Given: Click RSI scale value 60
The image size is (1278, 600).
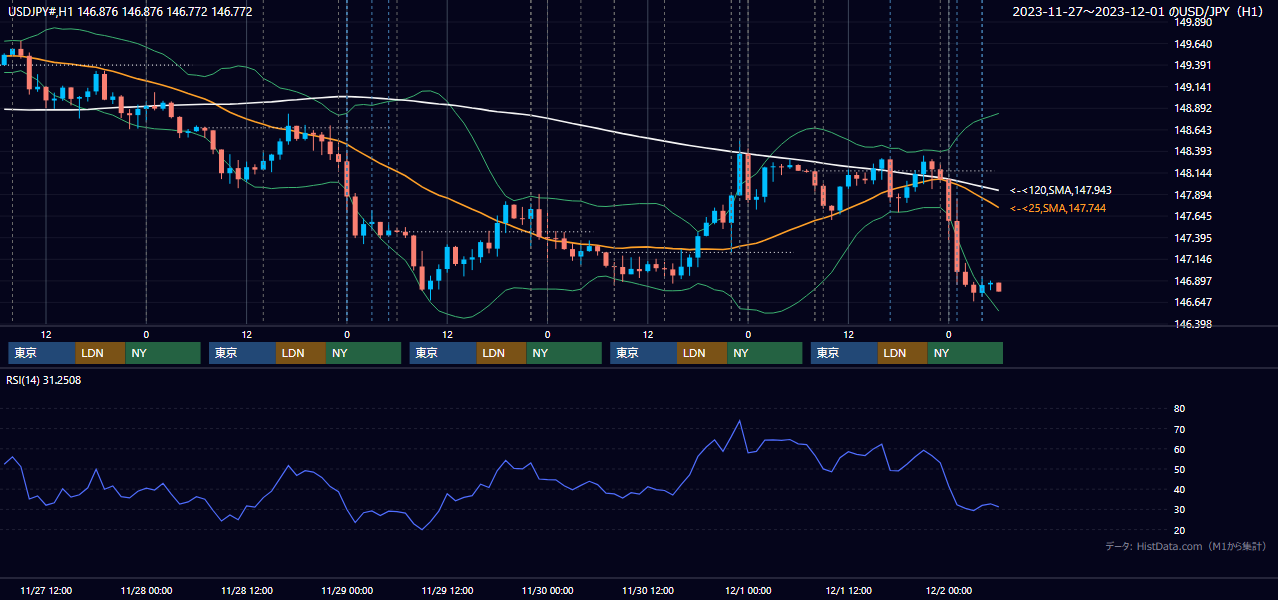Looking at the screenshot, I should pos(1180,449).
